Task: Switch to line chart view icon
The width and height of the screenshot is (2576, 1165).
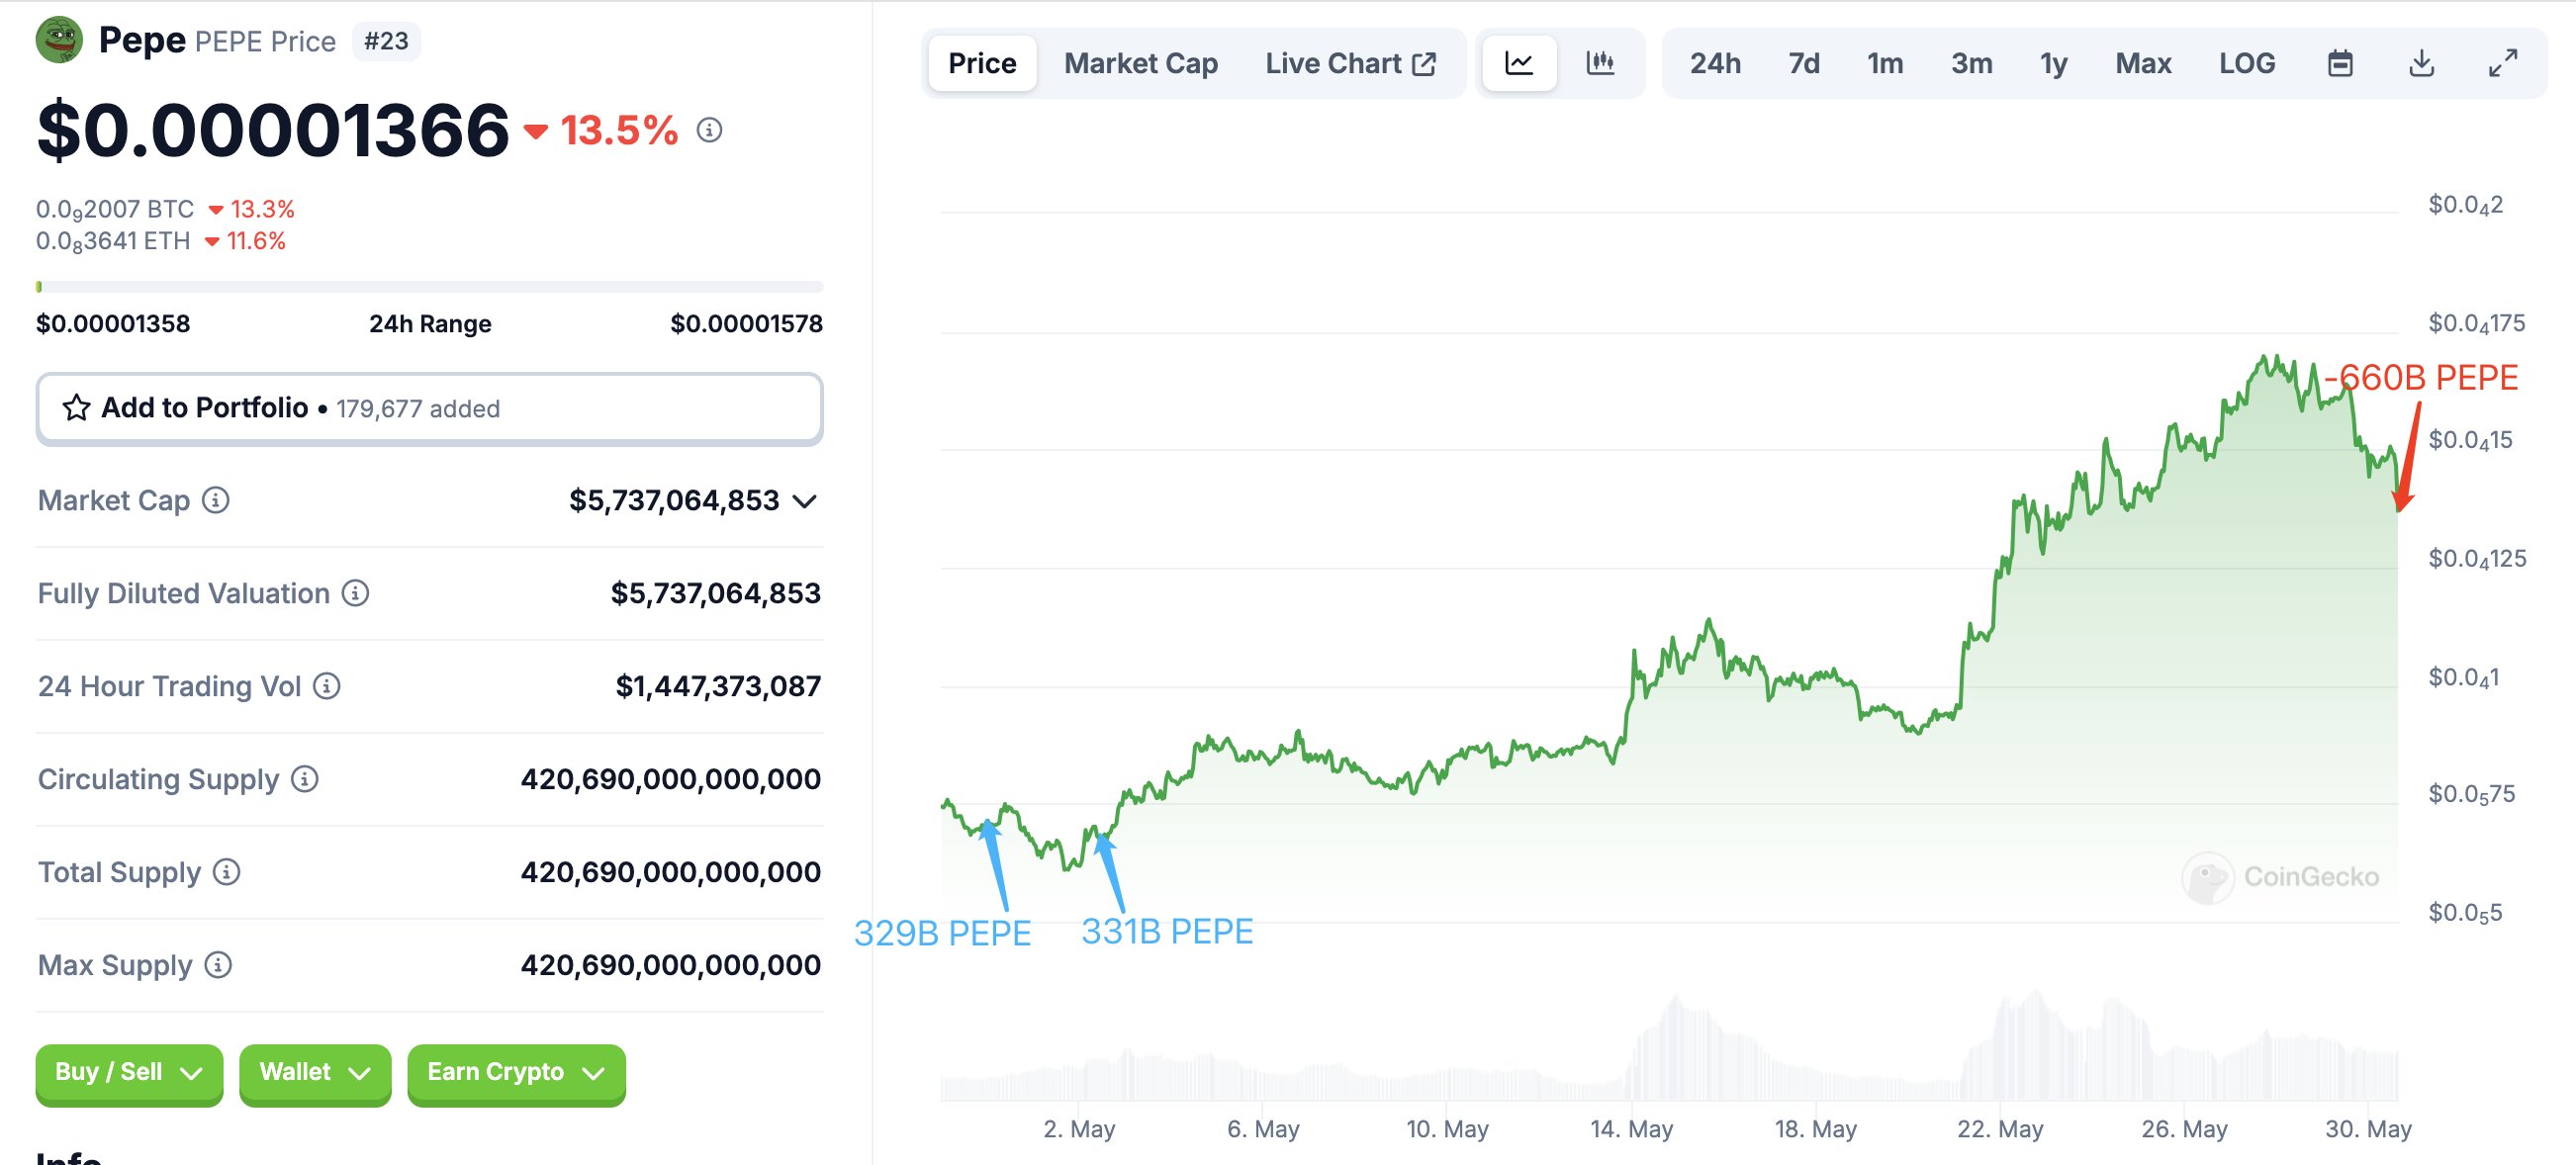Action: pyautogui.click(x=1518, y=64)
